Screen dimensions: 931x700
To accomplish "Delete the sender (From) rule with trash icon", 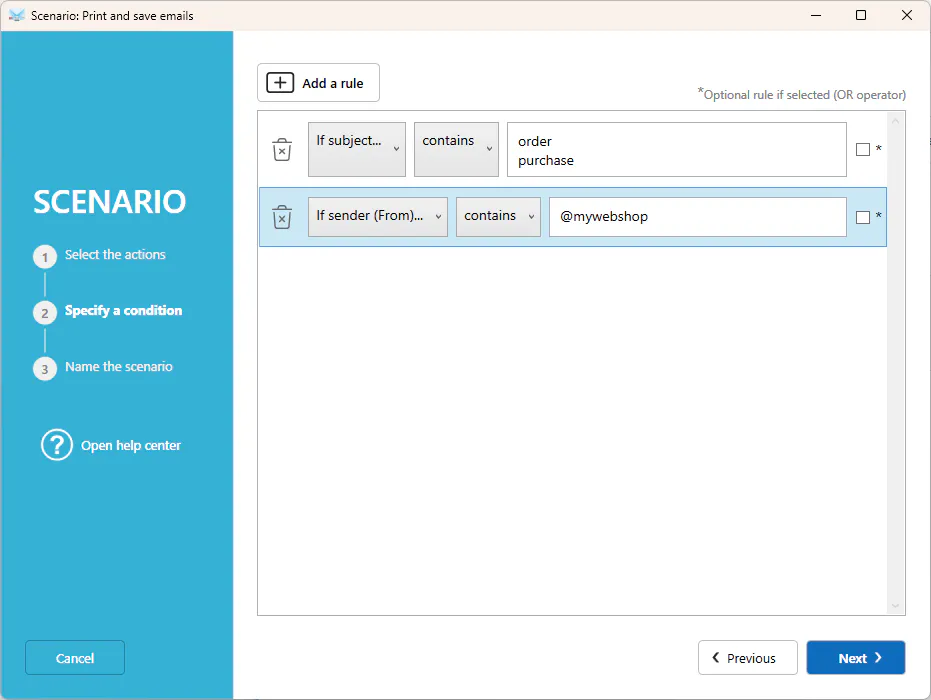I will click(282, 217).
